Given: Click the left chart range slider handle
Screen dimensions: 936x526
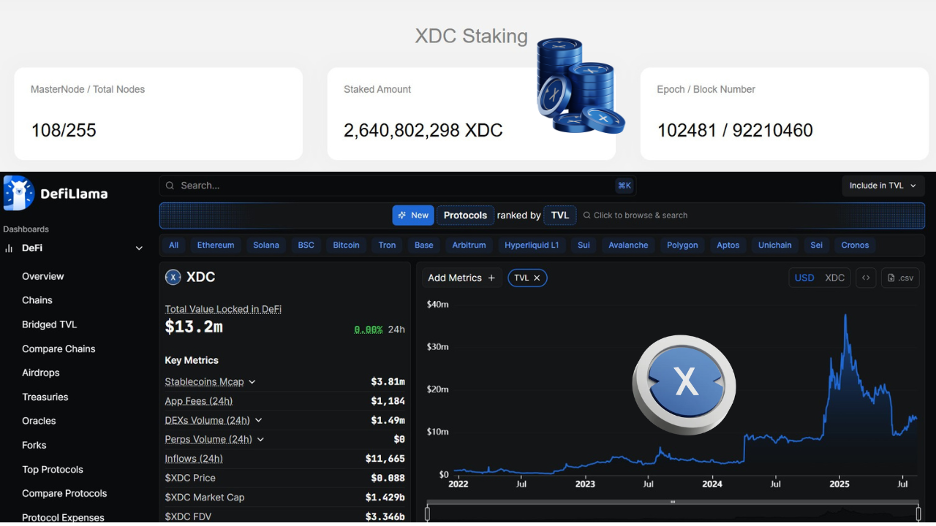Looking at the screenshot, I should tap(427, 513).
